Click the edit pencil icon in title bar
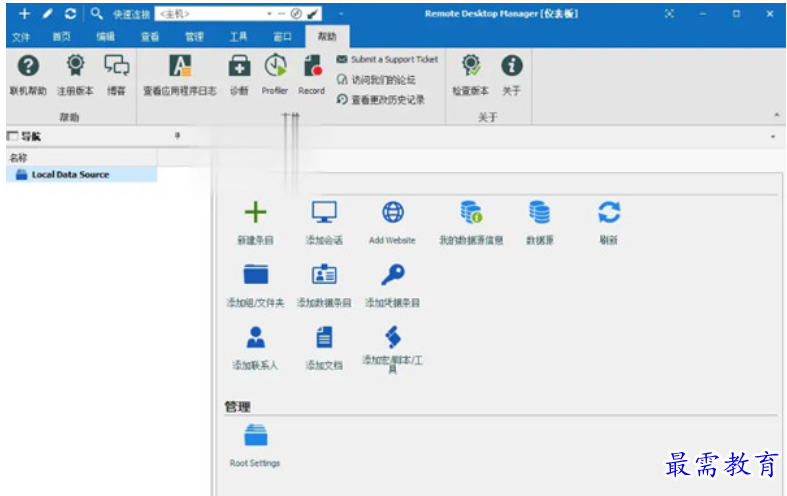This screenshot has height=496, width=787. [48, 14]
